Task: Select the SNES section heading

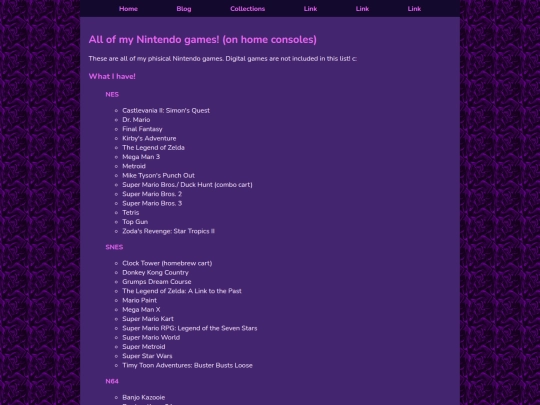Action: [x=114, y=247]
